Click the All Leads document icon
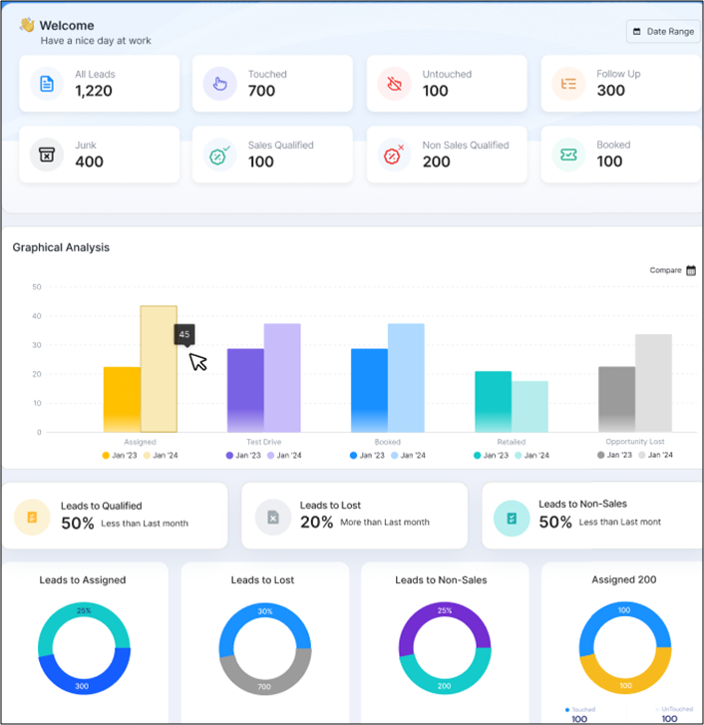Image resolution: width=704 pixels, height=725 pixels. tap(47, 84)
